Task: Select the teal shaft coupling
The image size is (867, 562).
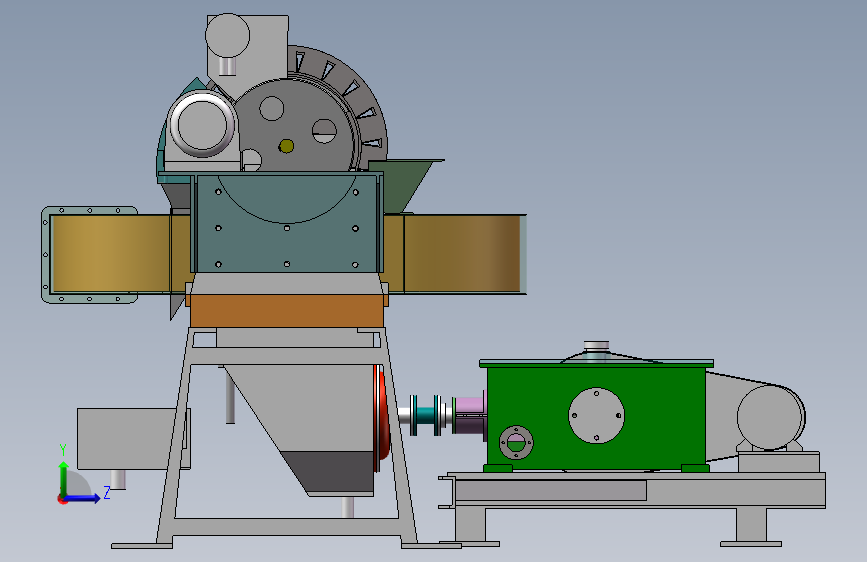Action: 426,415
